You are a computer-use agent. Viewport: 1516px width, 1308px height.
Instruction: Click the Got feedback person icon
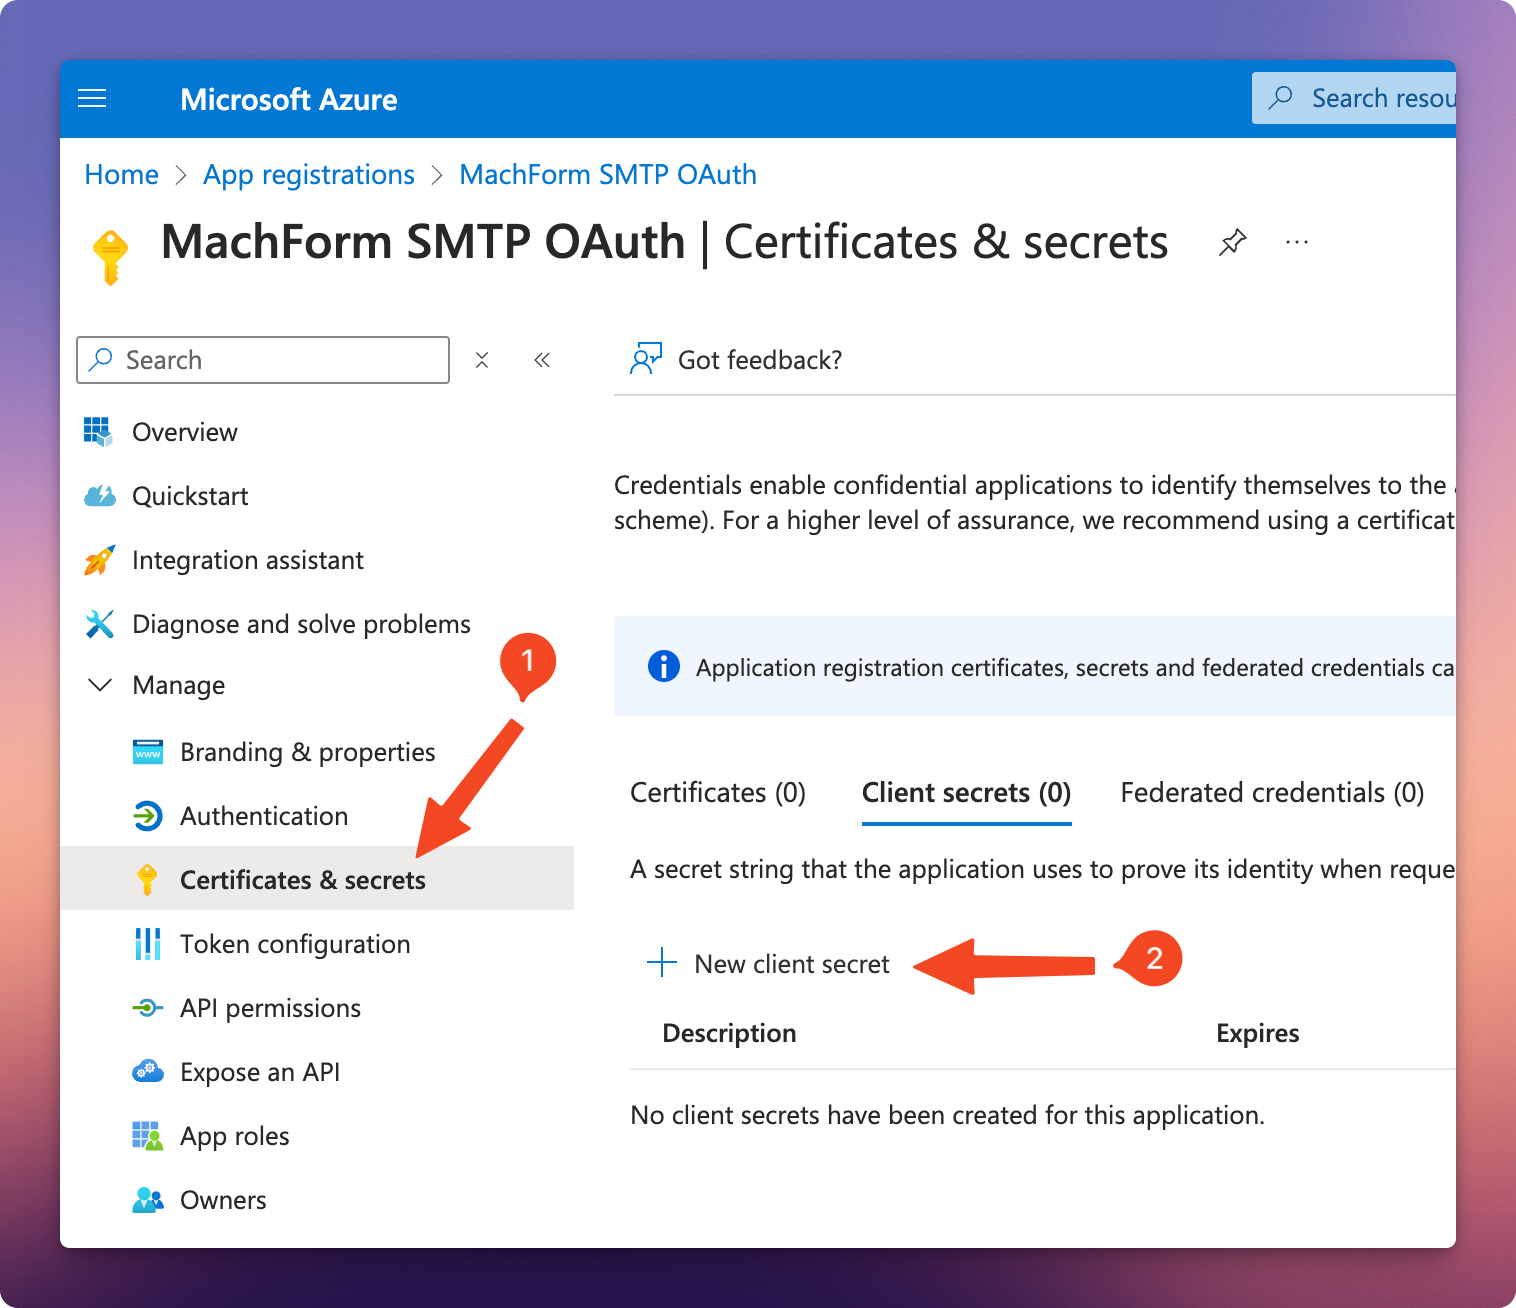[x=646, y=358]
